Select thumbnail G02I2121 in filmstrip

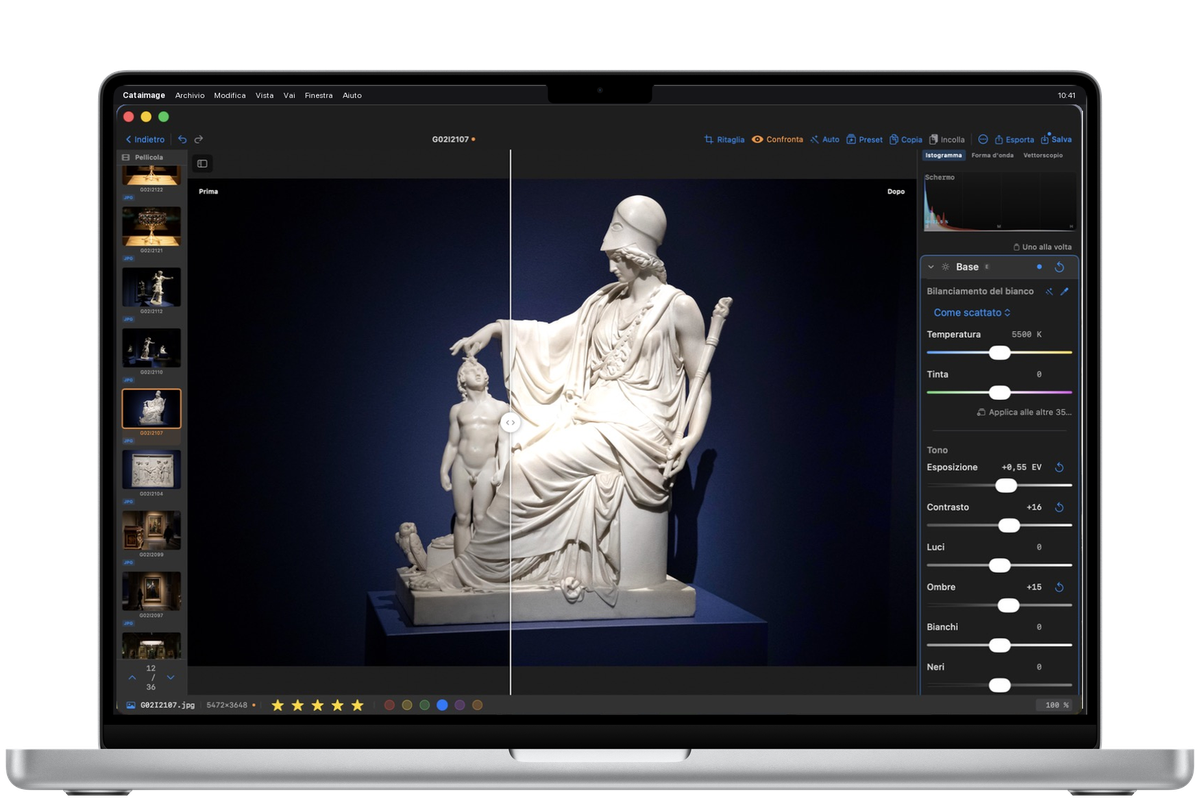tap(151, 226)
